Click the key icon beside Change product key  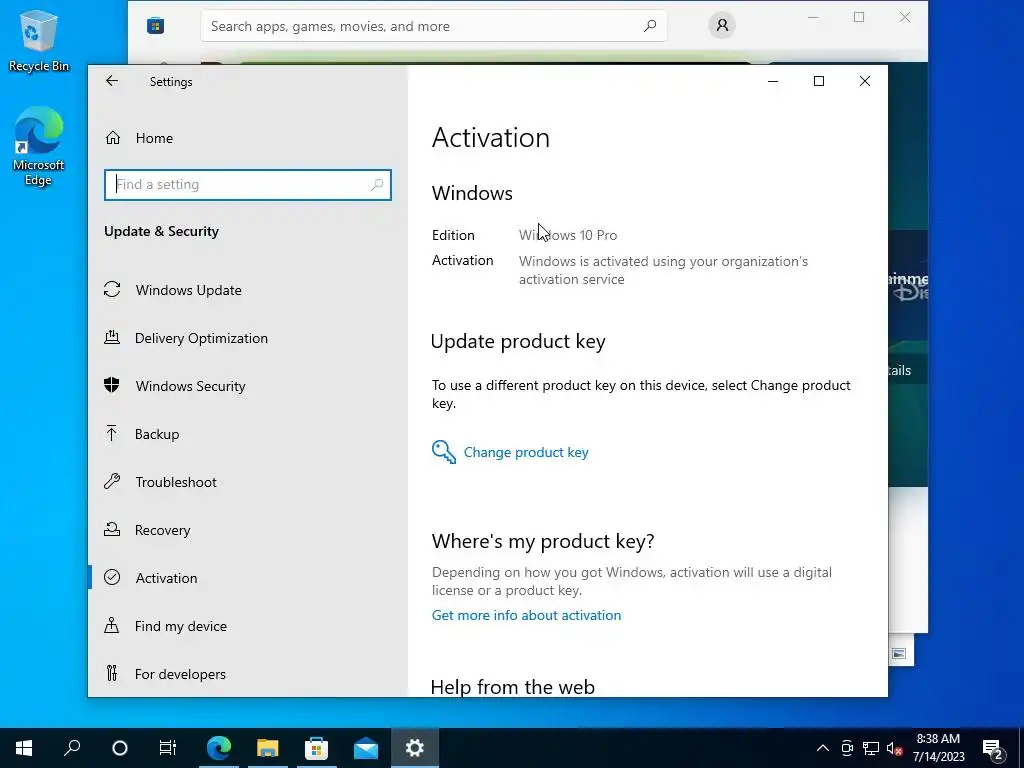tap(443, 452)
